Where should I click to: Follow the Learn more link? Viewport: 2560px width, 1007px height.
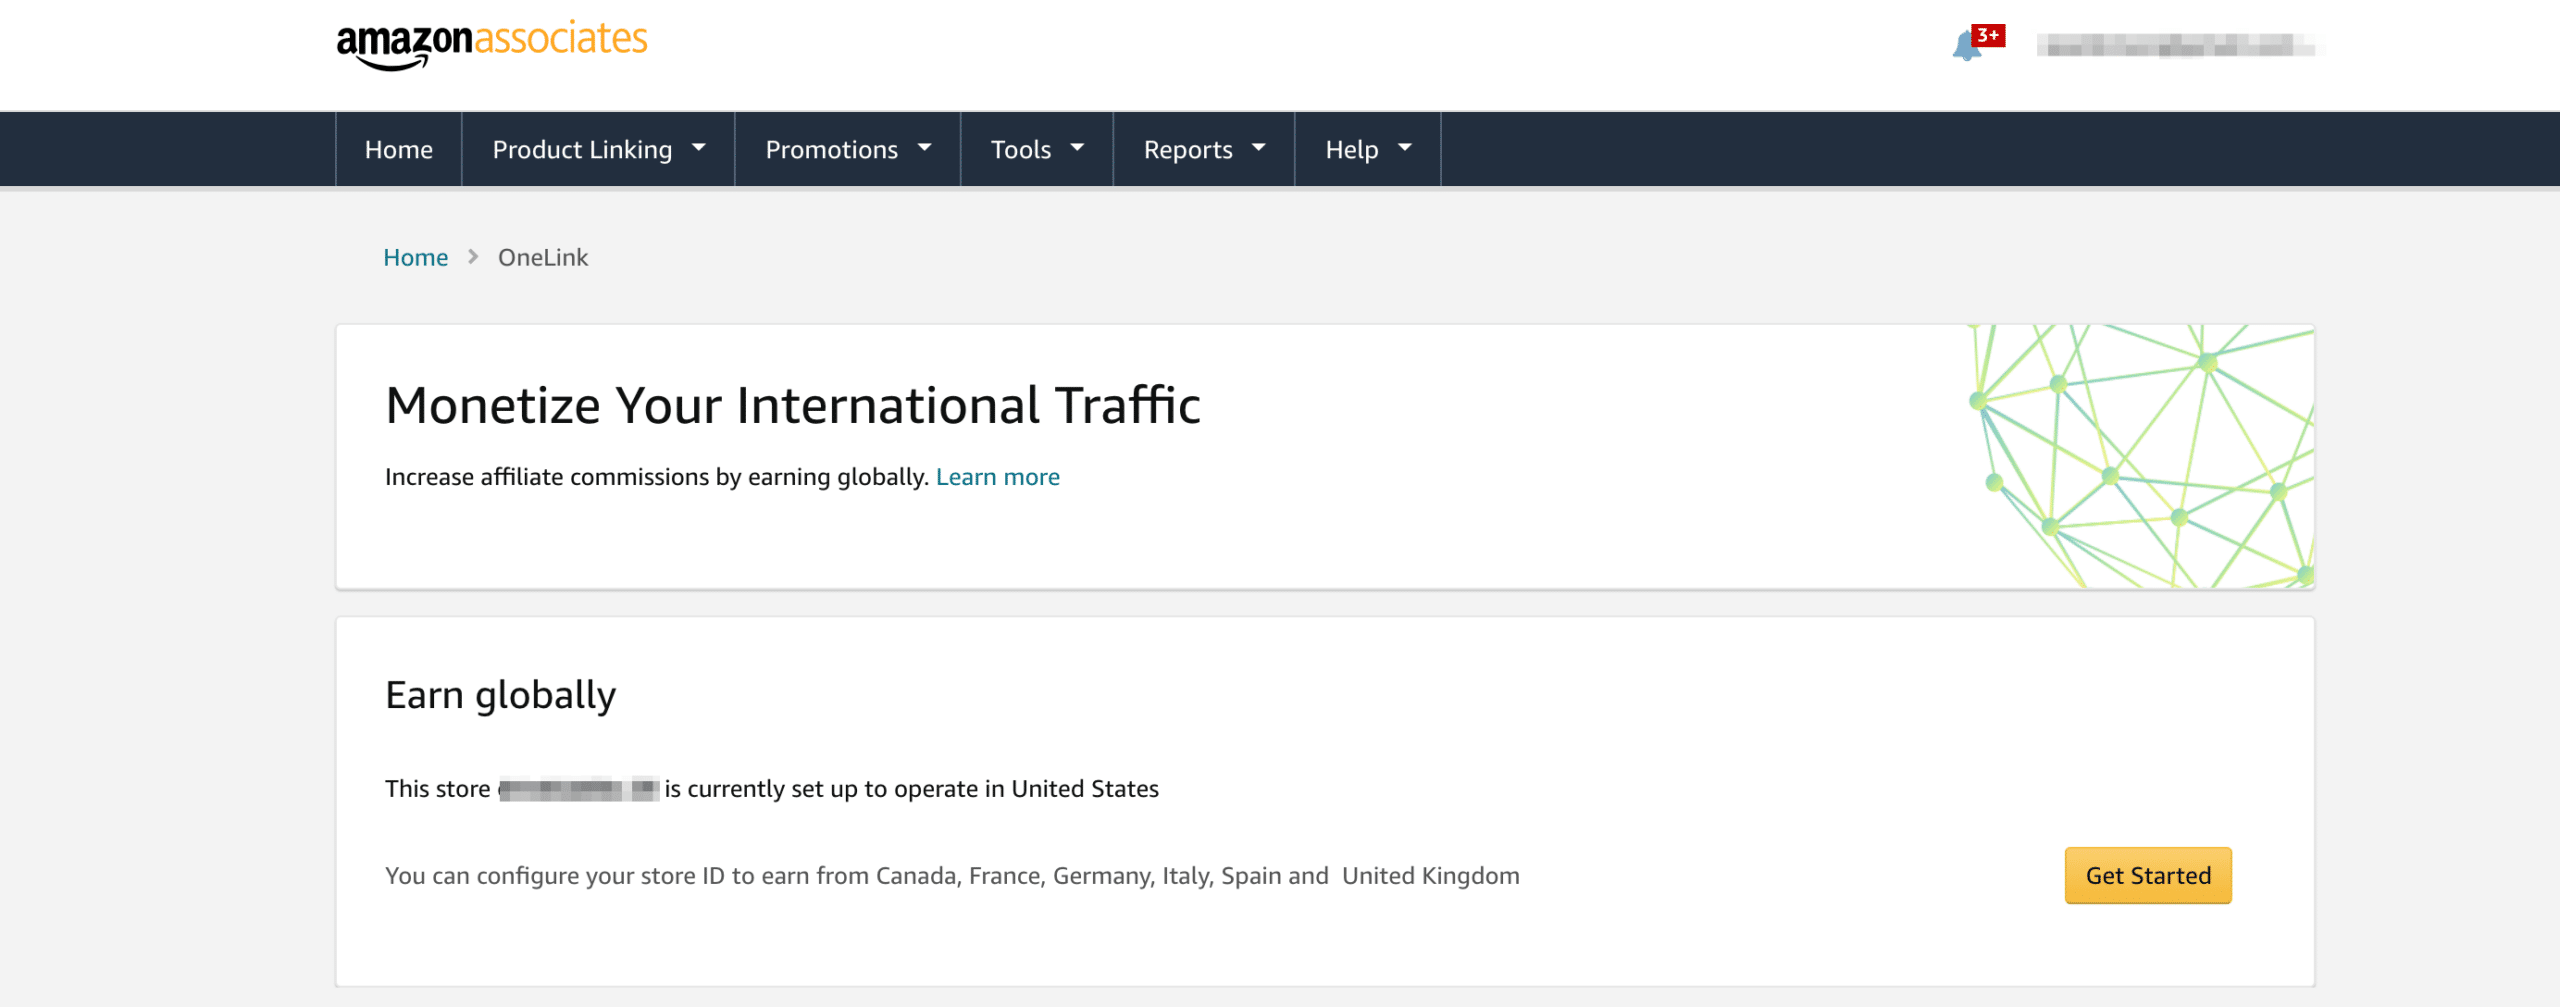(997, 477)
